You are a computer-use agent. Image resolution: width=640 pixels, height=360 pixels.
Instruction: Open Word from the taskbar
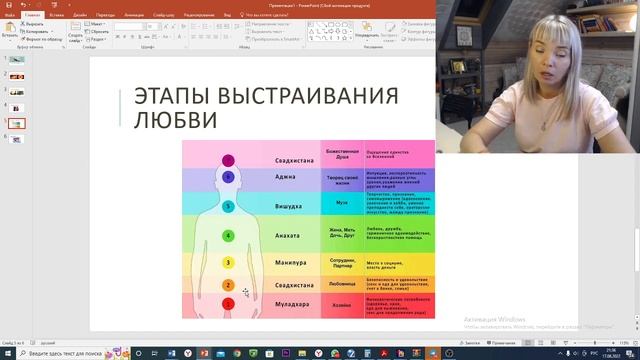(171, 353)
